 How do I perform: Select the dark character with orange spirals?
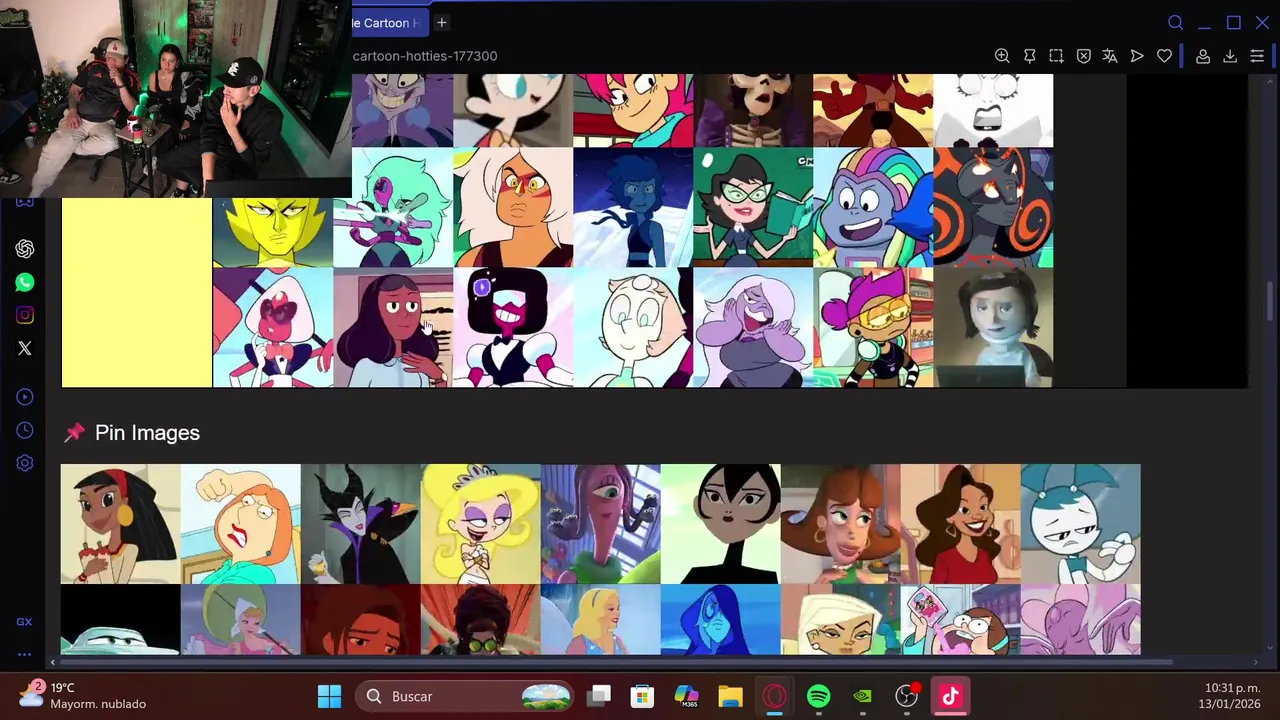(x=993, y=208)
